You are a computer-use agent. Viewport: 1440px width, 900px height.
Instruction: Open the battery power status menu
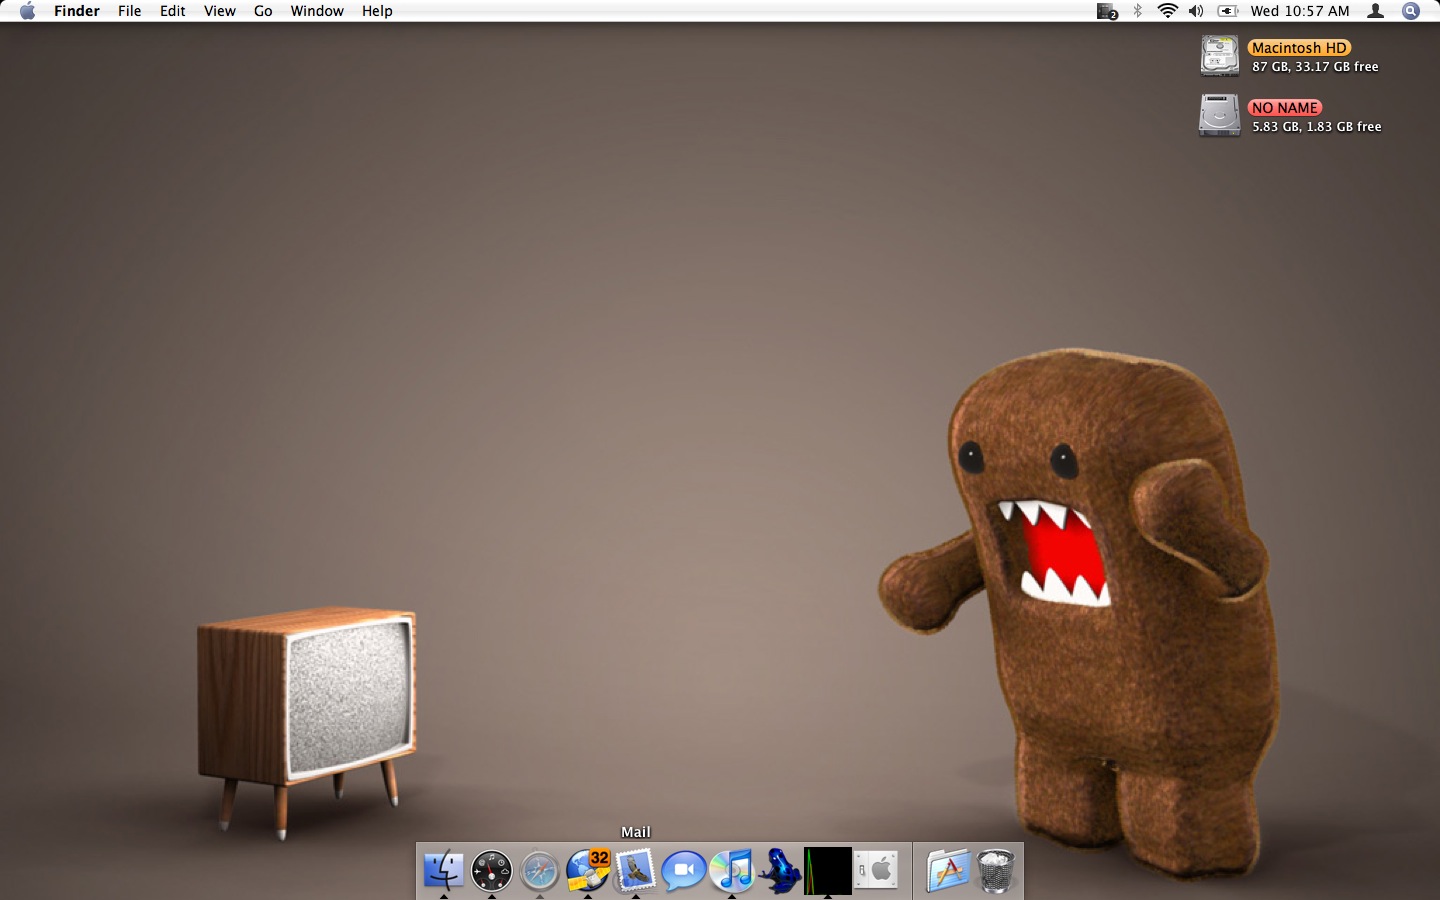coord(1227,11)
